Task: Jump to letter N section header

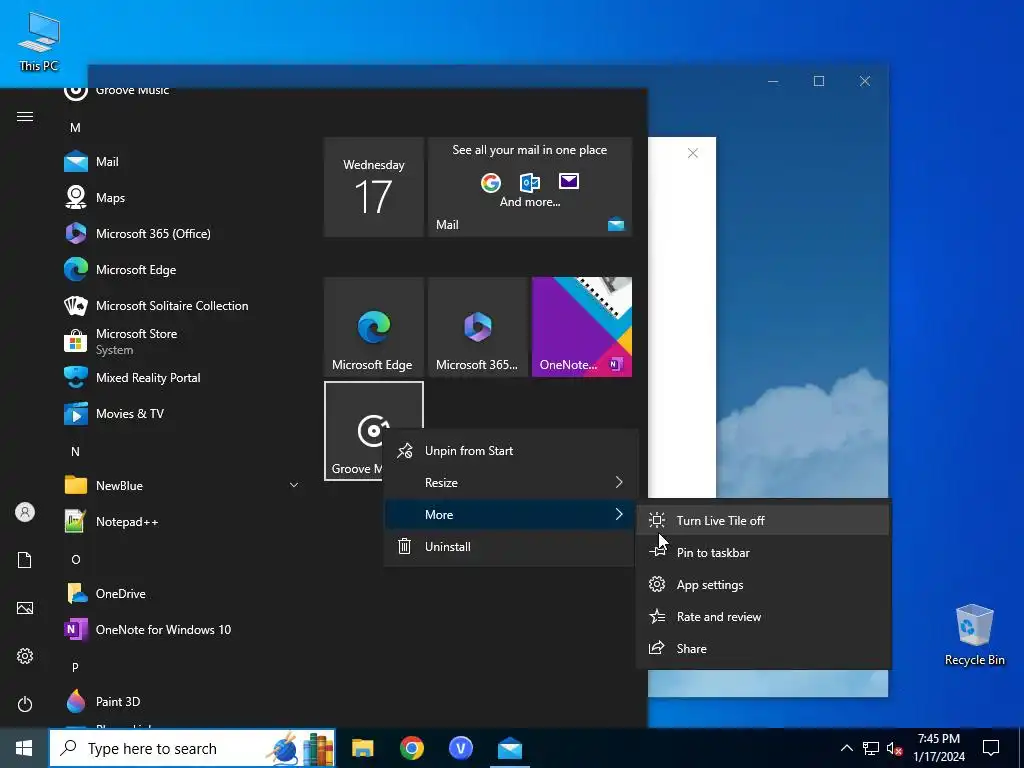Action: tap(75, 451)
